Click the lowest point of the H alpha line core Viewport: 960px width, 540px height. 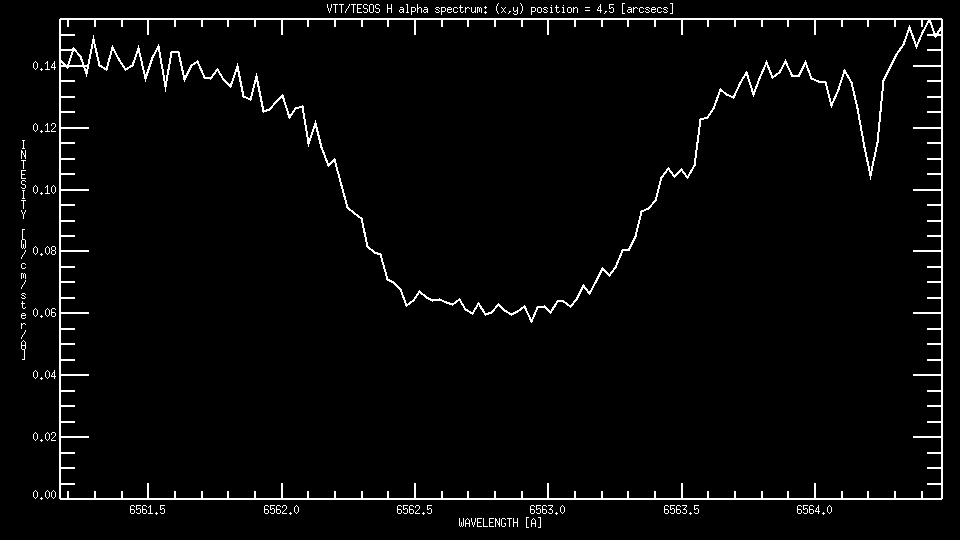click(531, 321)
